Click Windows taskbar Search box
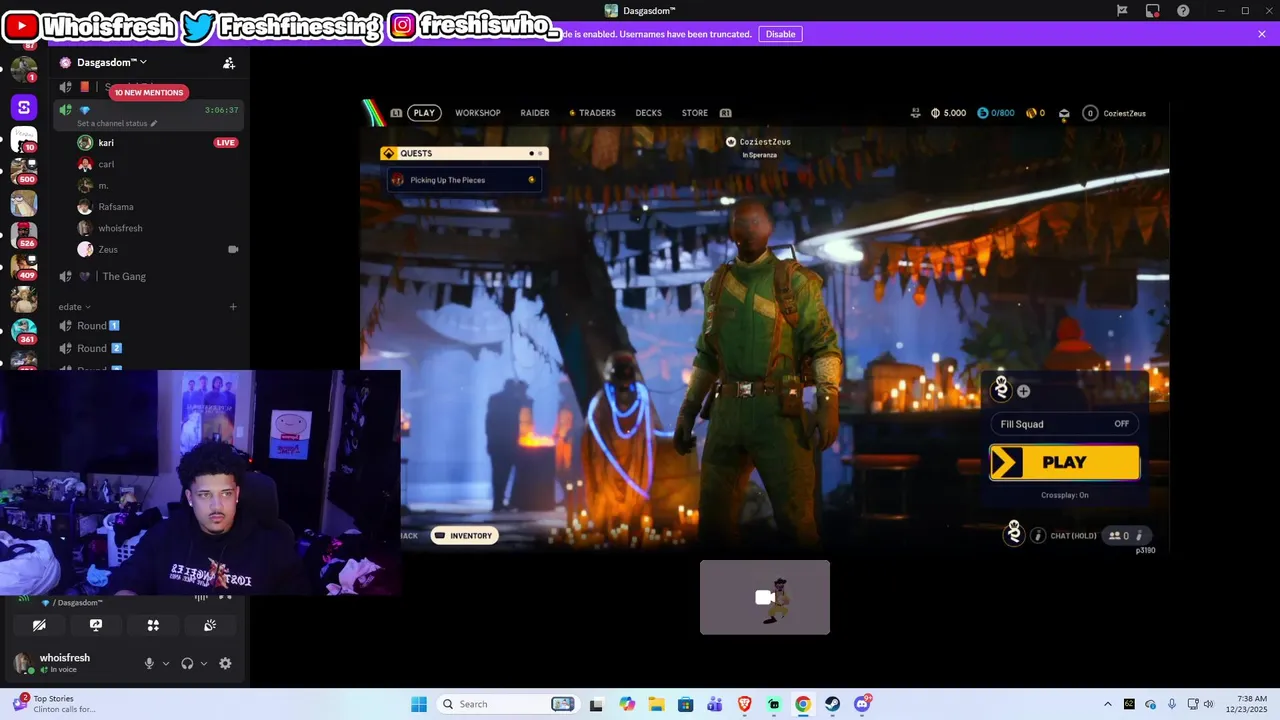The height and width of the screenshot is (720, 1280). 508,704
